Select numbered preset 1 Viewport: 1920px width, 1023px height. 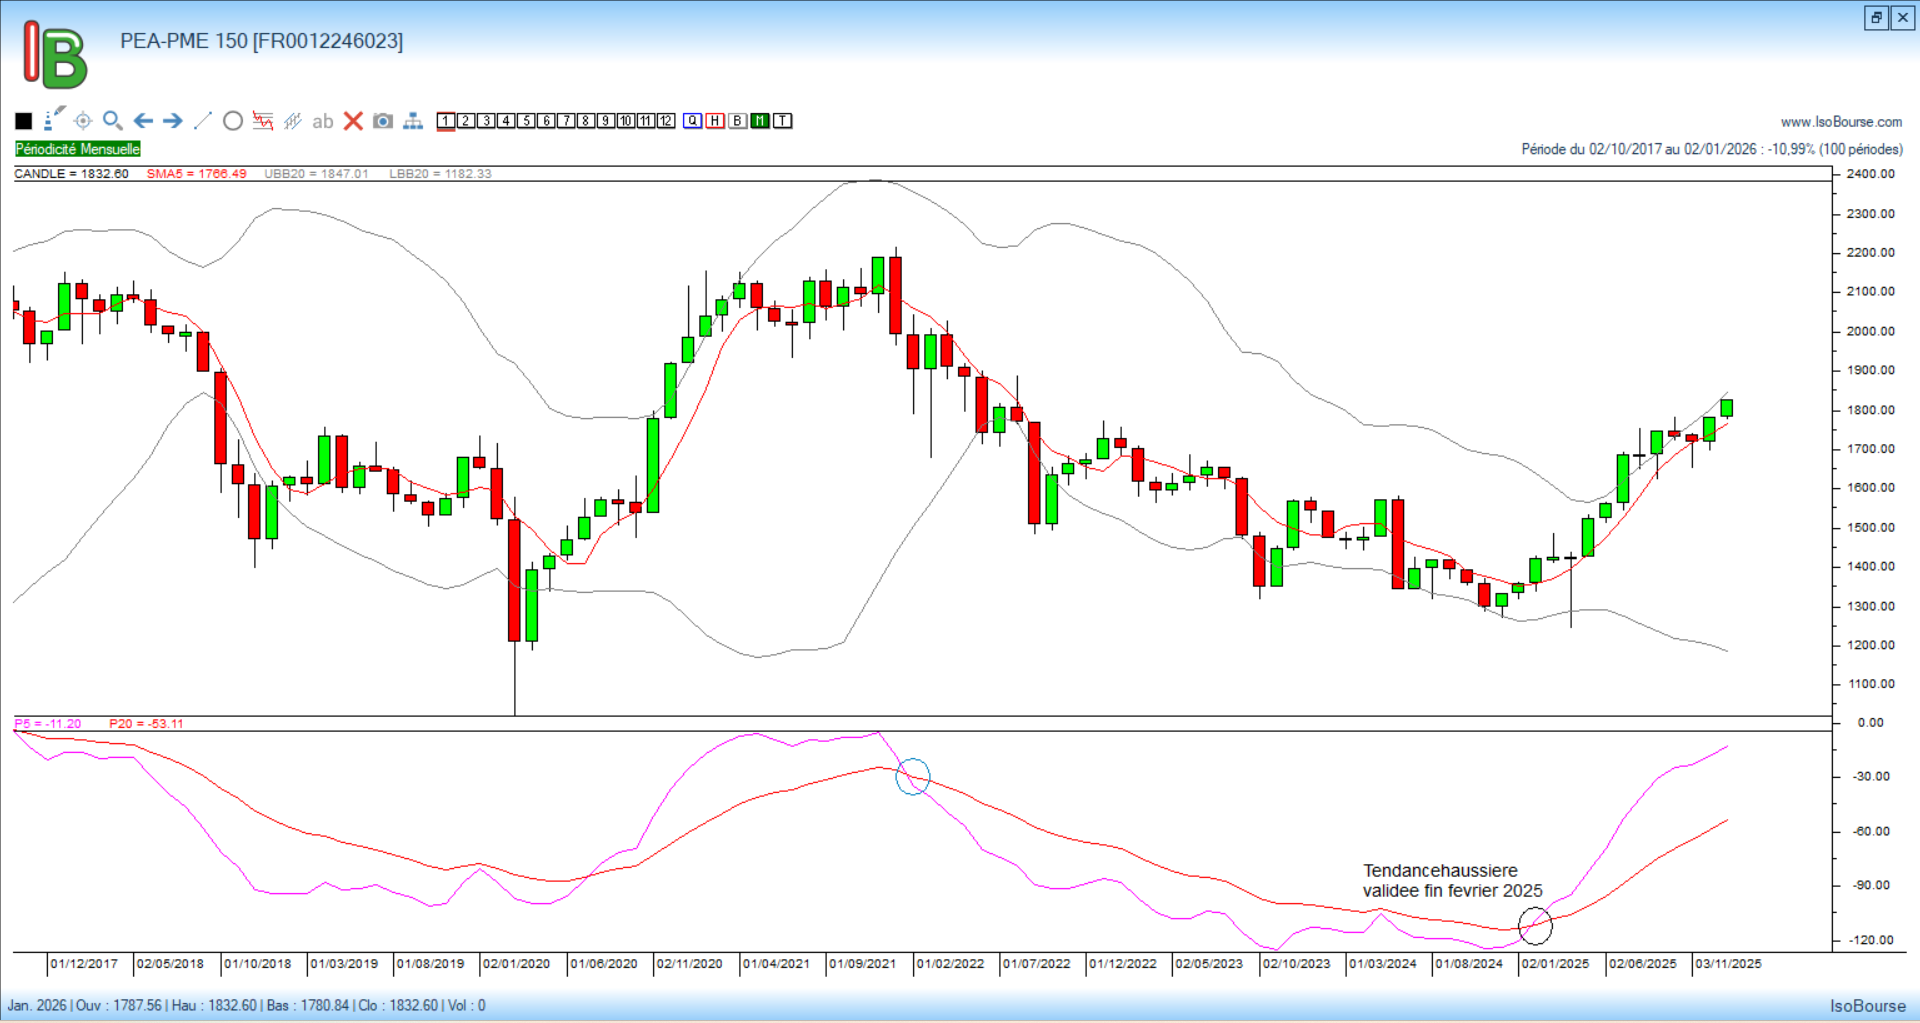446,121
